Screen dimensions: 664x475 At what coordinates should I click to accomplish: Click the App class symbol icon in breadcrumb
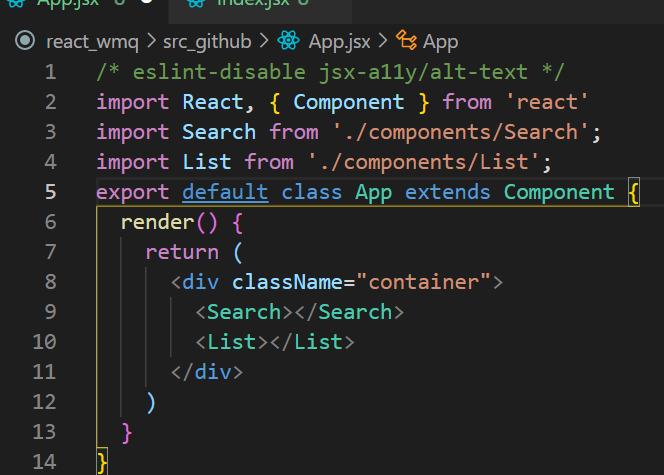406,41
